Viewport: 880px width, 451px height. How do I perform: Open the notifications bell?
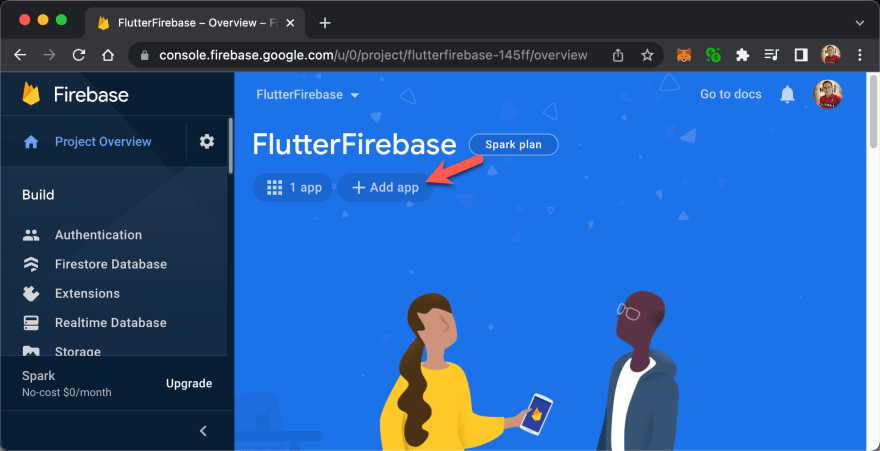tap(788, 94)
